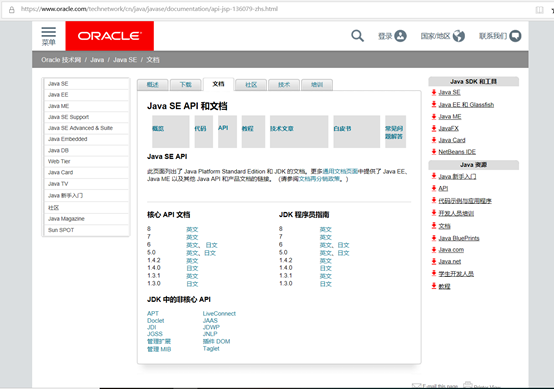
Task: Open the JAAS link
Action: 210,320
